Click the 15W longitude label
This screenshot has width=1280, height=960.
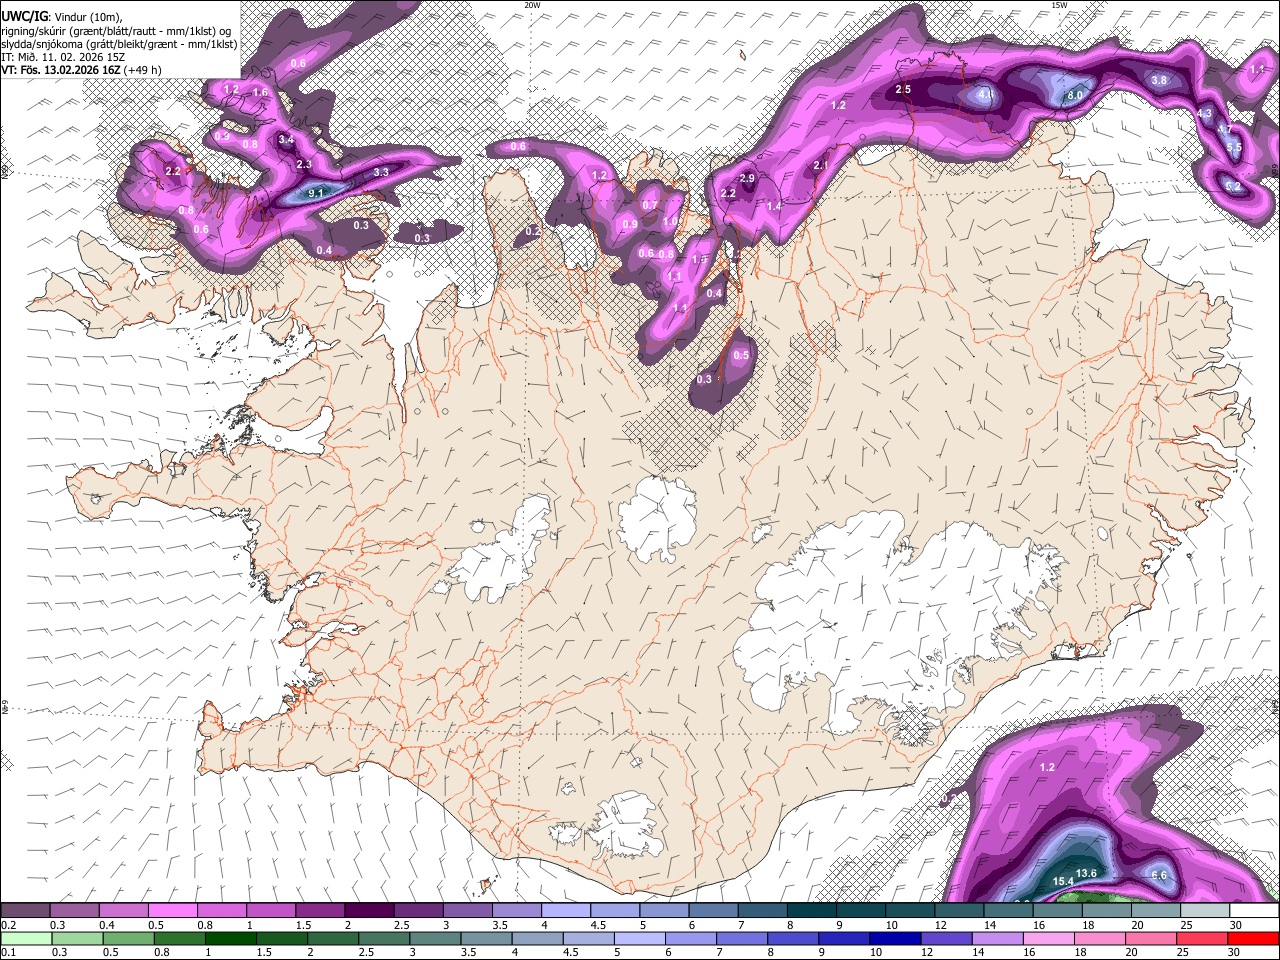pyautogui.click(x=1059, y=5)
